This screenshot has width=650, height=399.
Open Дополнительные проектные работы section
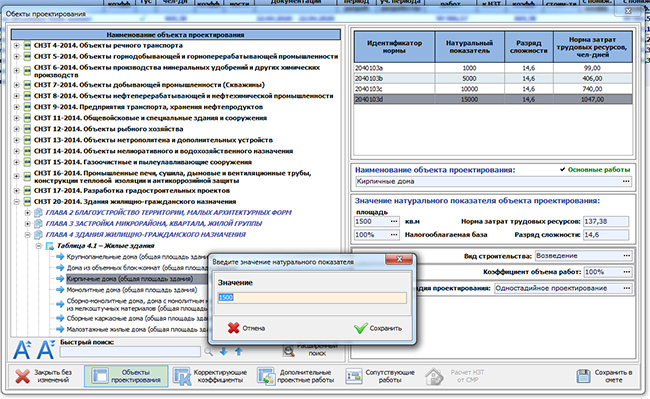(x=296, y=376)
